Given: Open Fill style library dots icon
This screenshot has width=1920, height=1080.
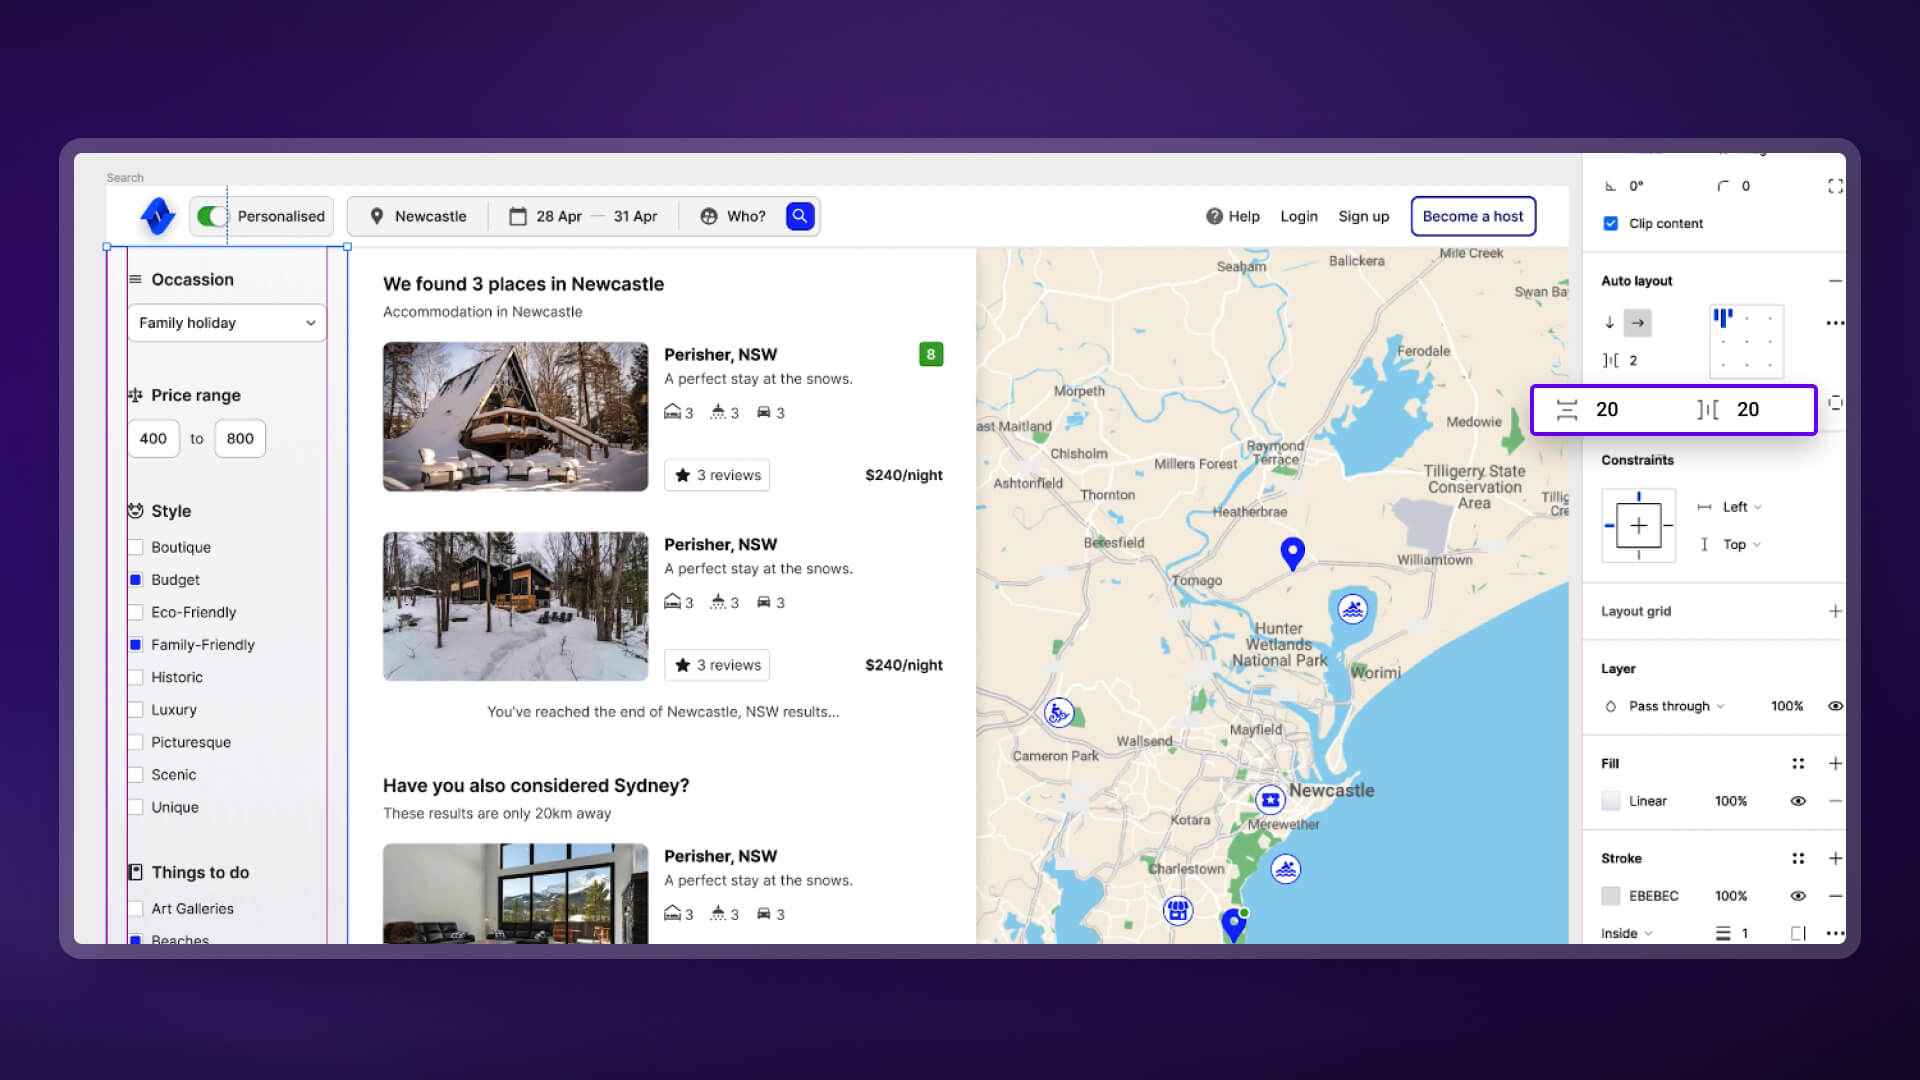Looking at the screenshot, I should [x=1798, y=763].
